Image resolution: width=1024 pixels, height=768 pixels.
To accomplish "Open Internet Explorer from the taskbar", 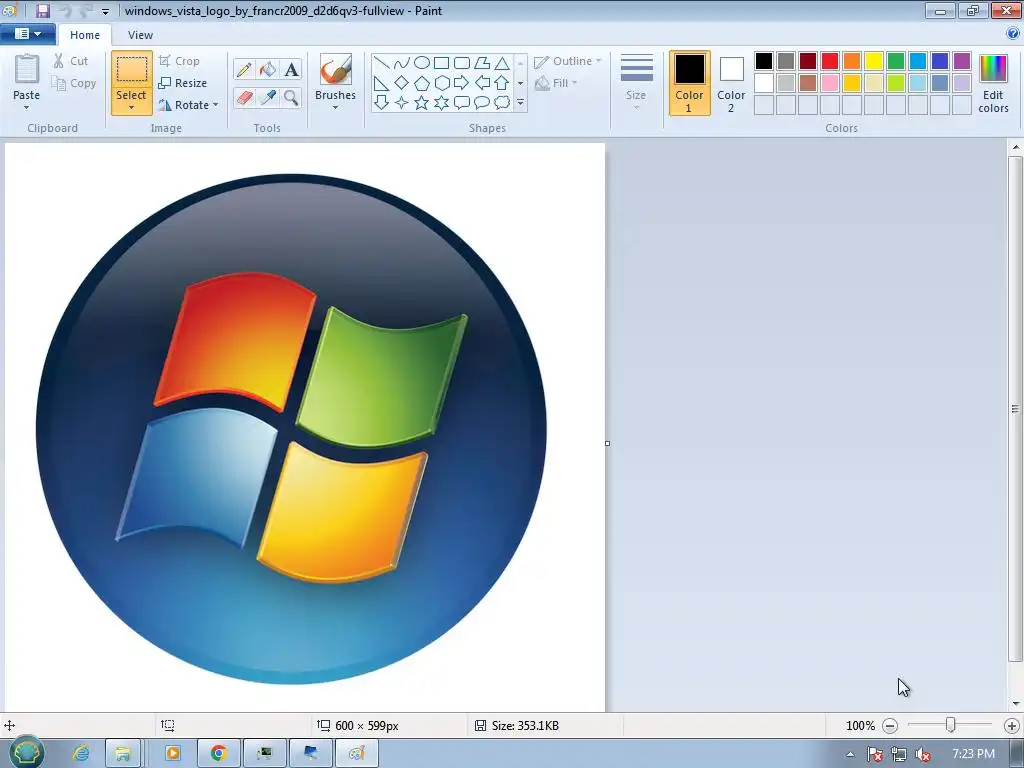I will pos(82,754).
